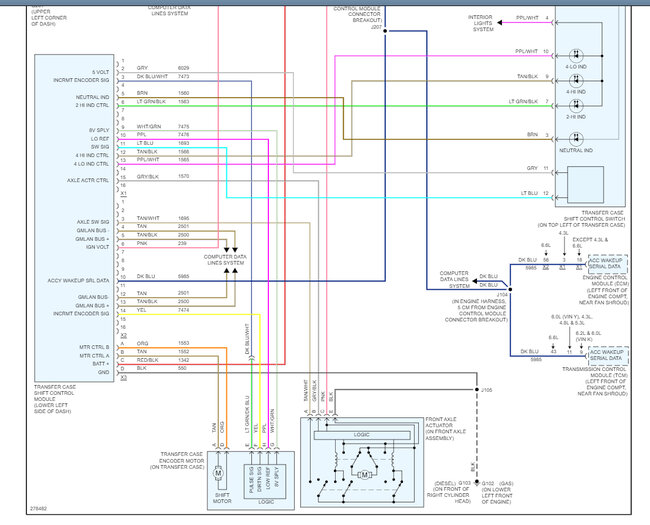Select the X1 connector label
The height and width of the screenshot is (525, 650).
pyautogui.click(x=124, y=194)
